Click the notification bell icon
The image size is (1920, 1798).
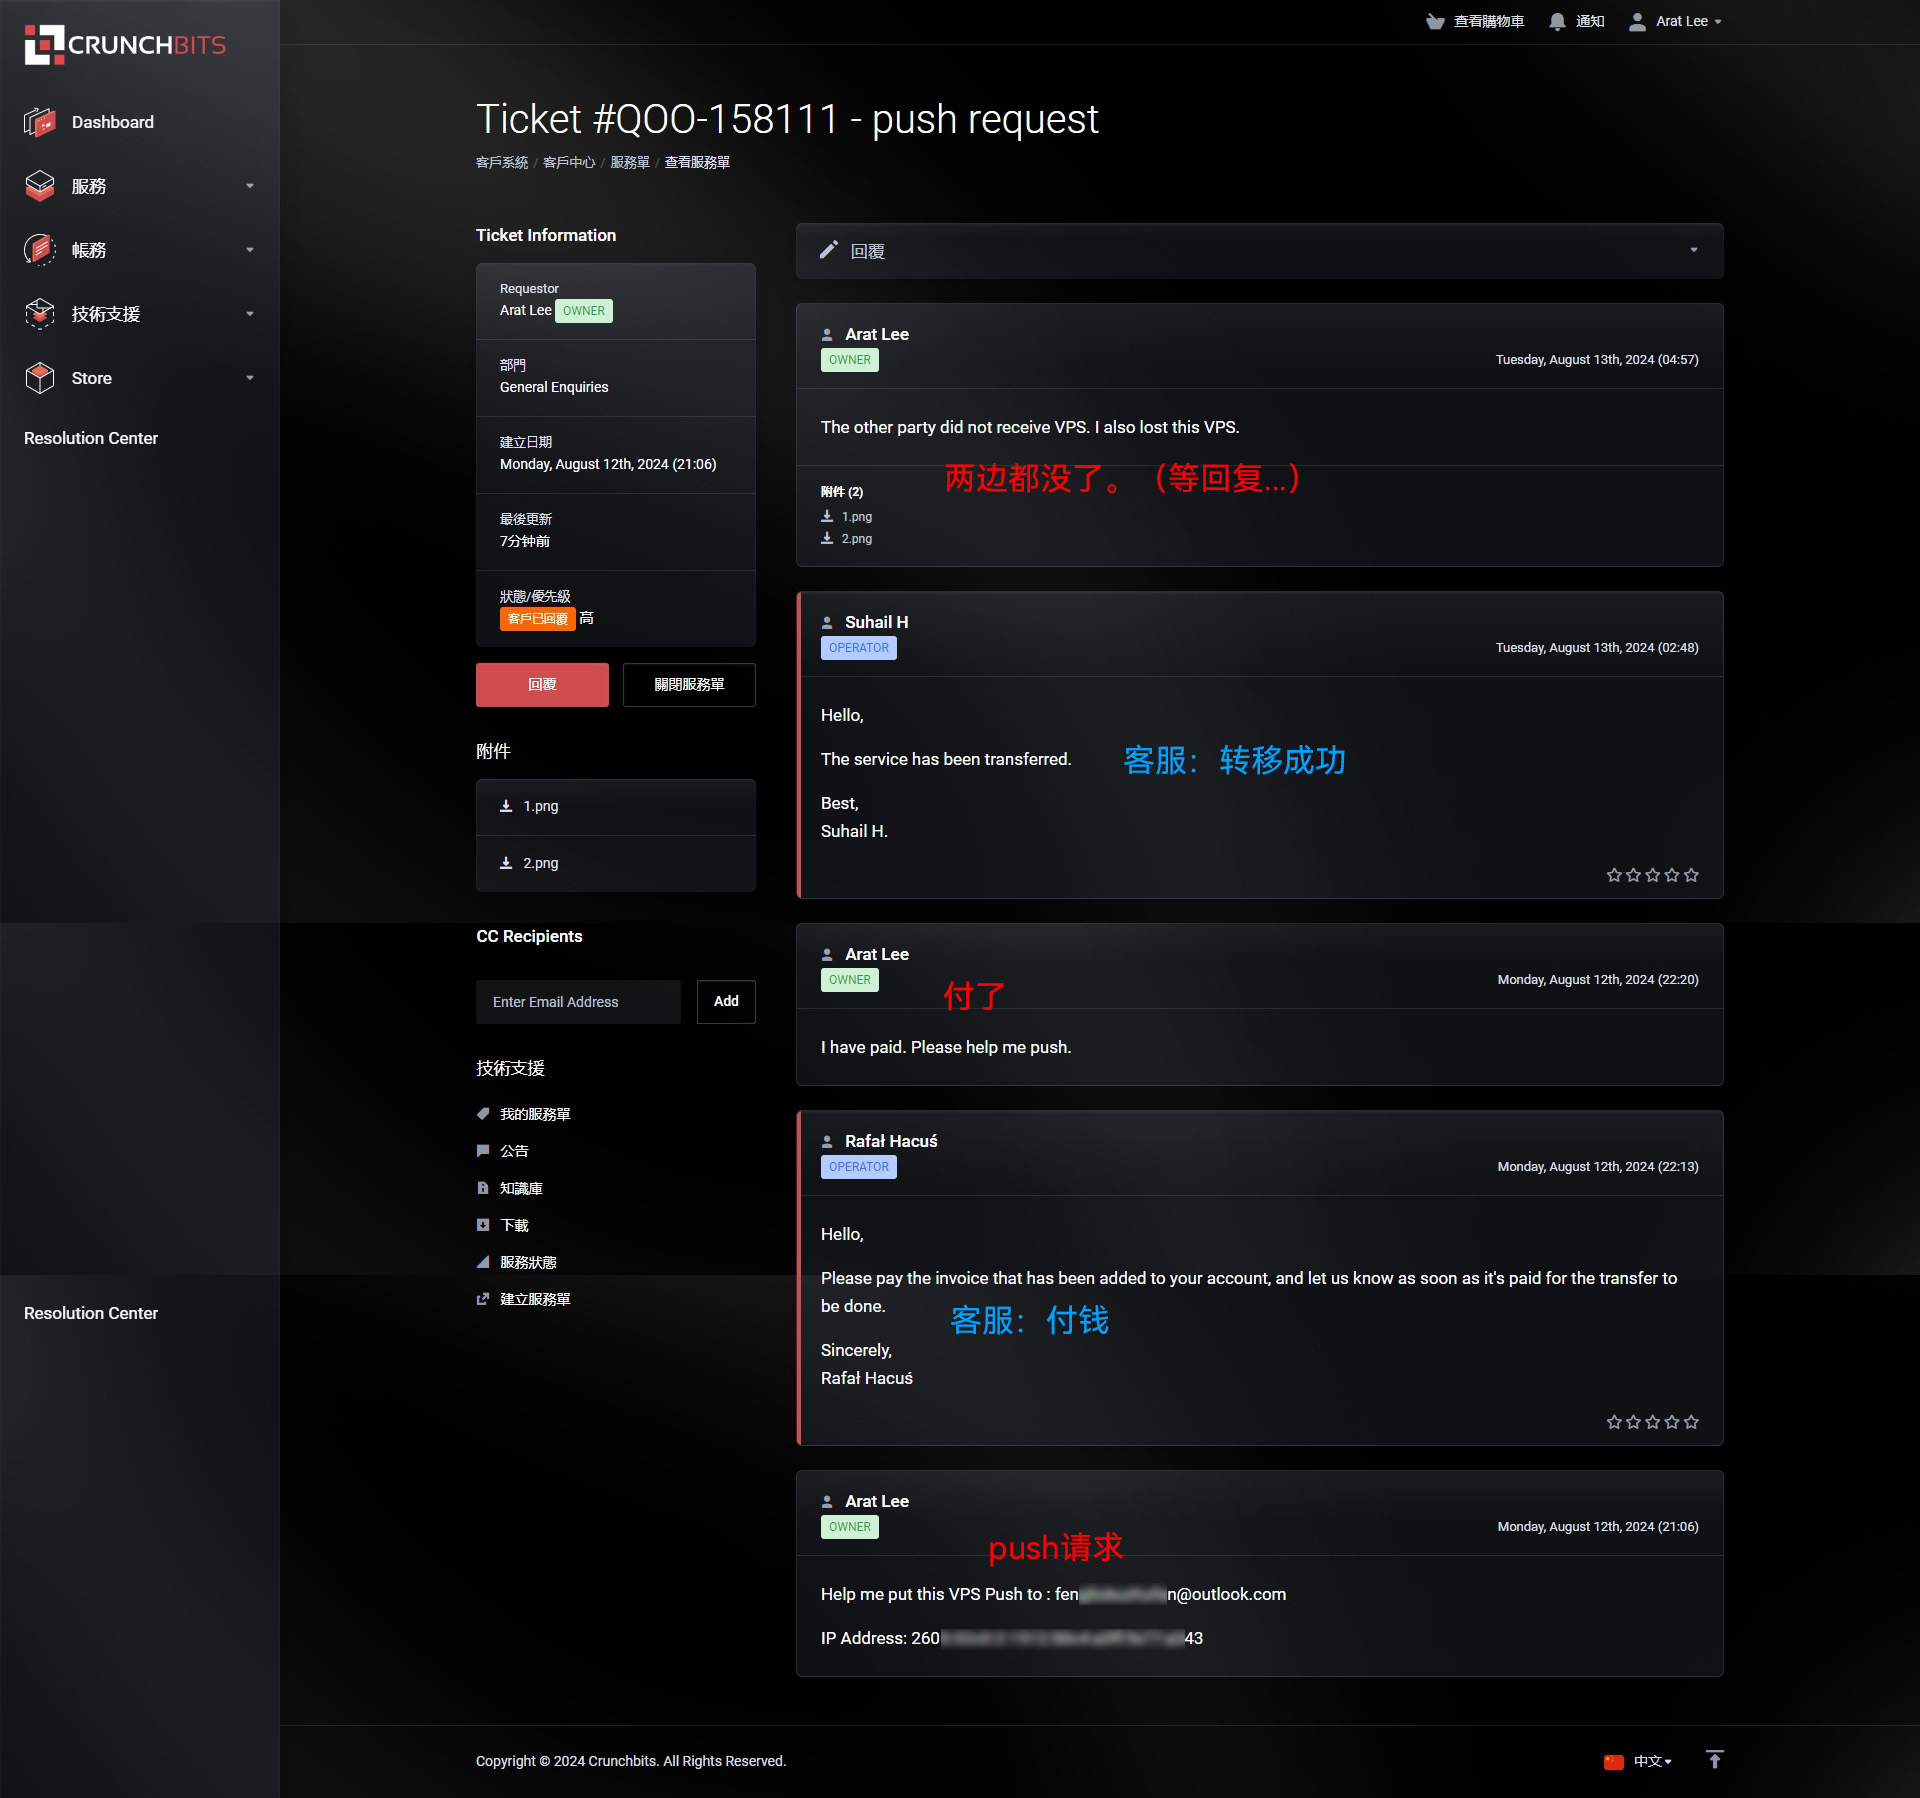coord(1557,21)
